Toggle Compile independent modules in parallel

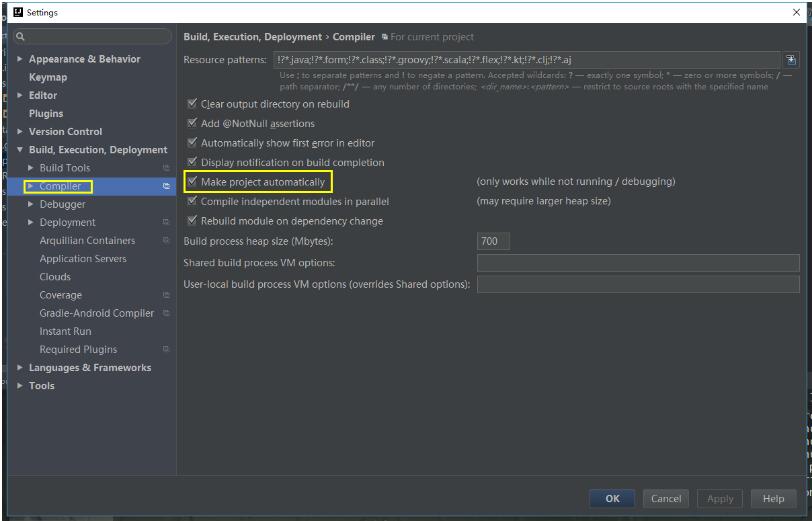(192, 200)
